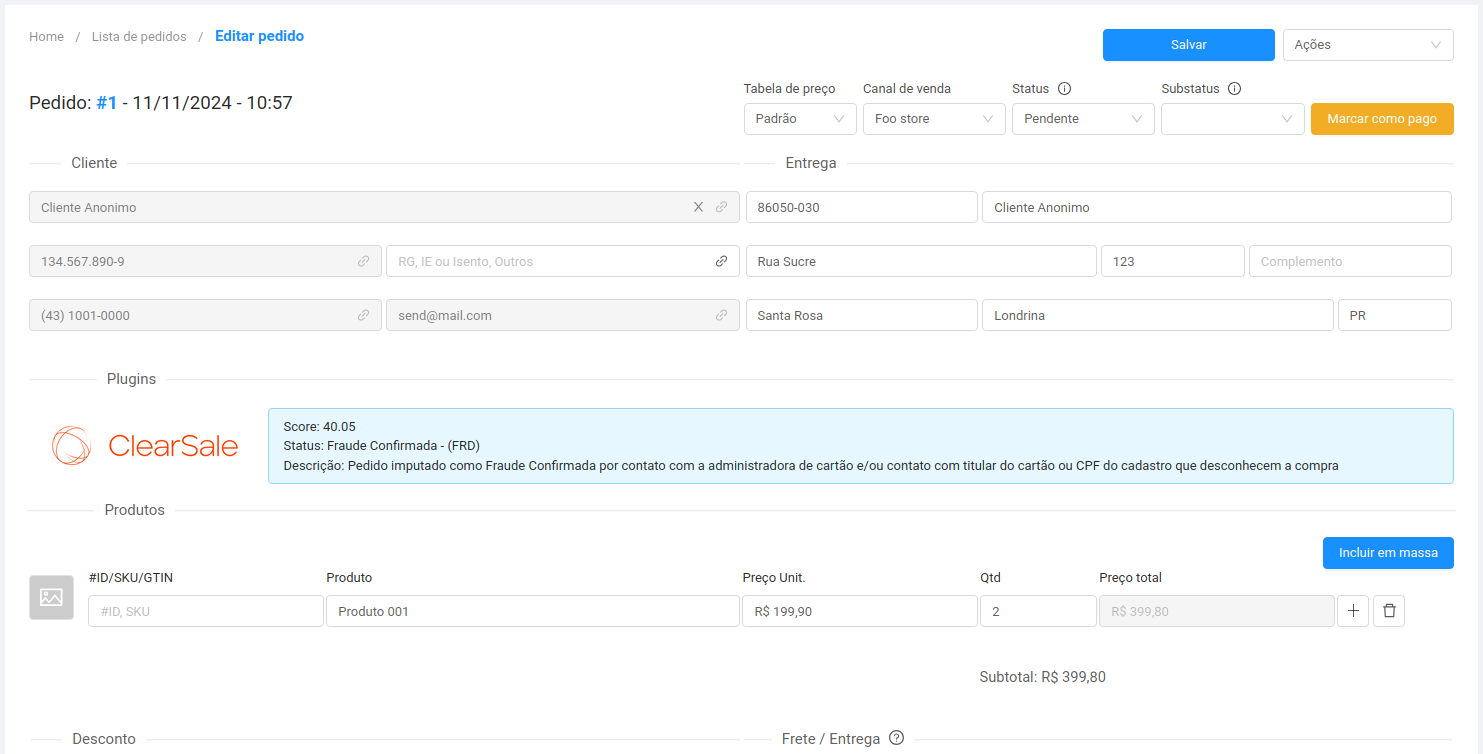1483x754 pixels.
Task: Open Status Pendente dropdown
Action: pyautogui.click(x=1083, y=119)
